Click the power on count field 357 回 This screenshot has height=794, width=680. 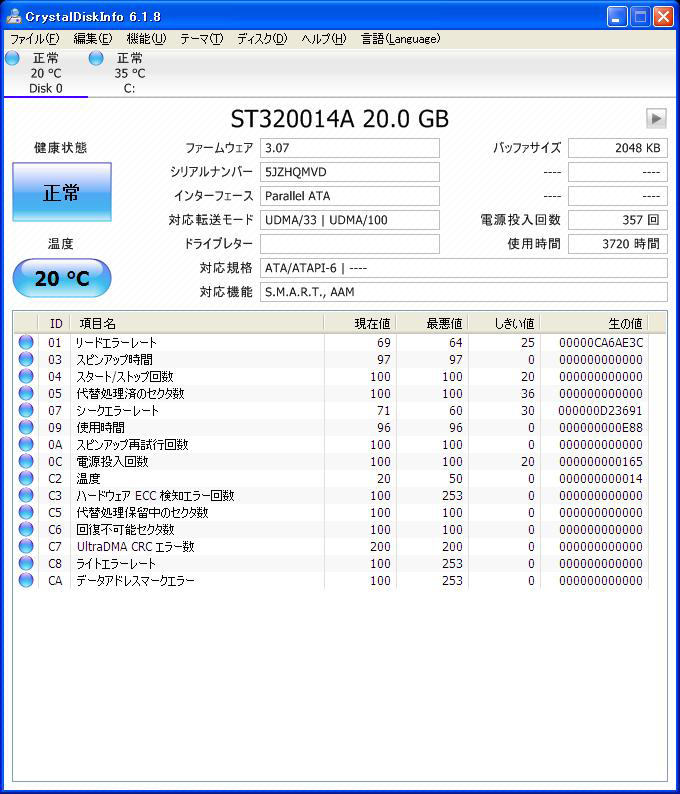[x=618, y=220]
